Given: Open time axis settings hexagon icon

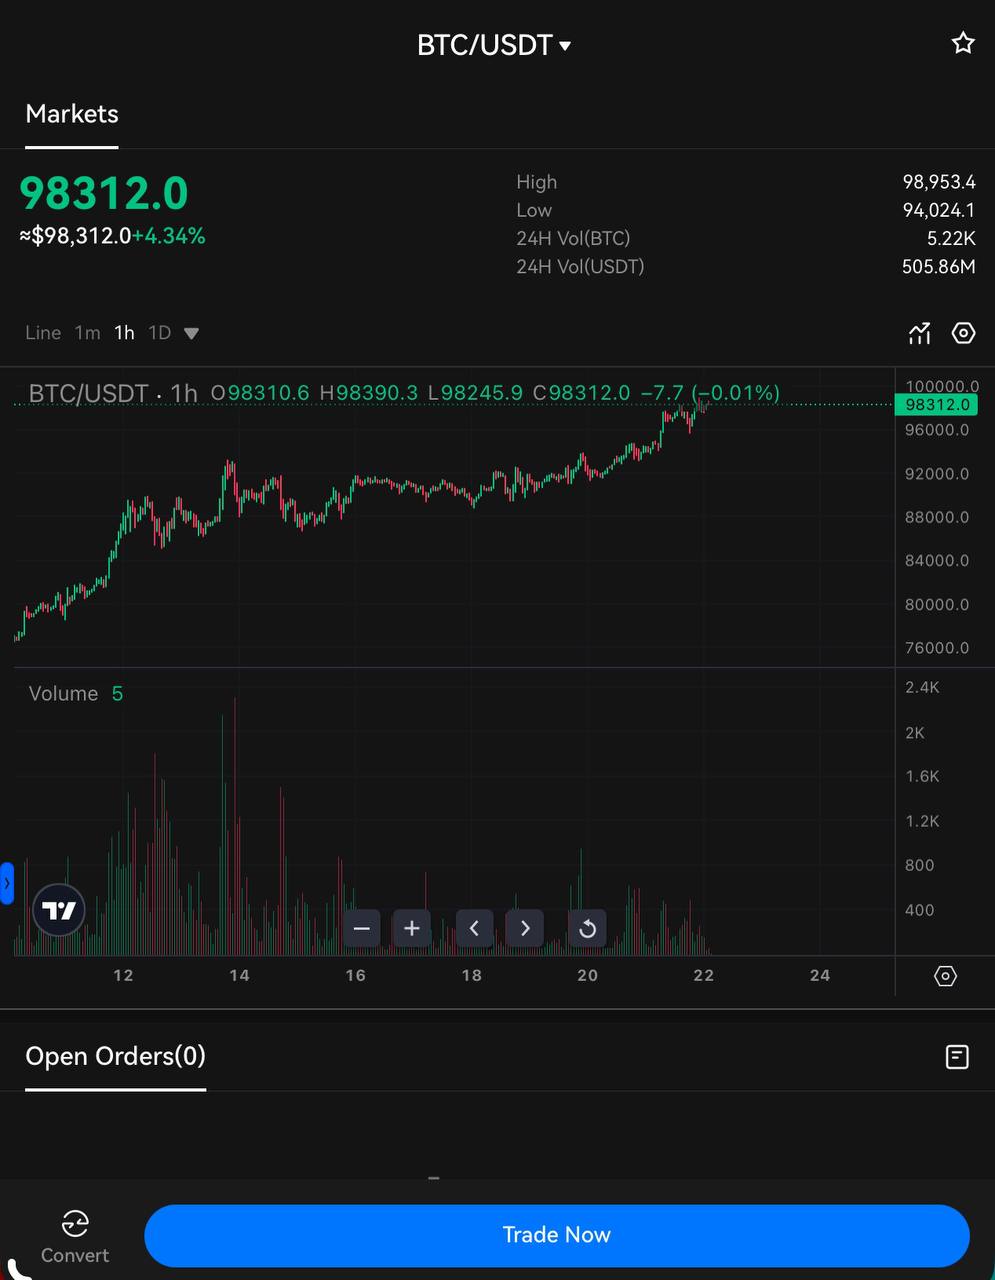Looking at the screenshot, I should tap(945, 976).
